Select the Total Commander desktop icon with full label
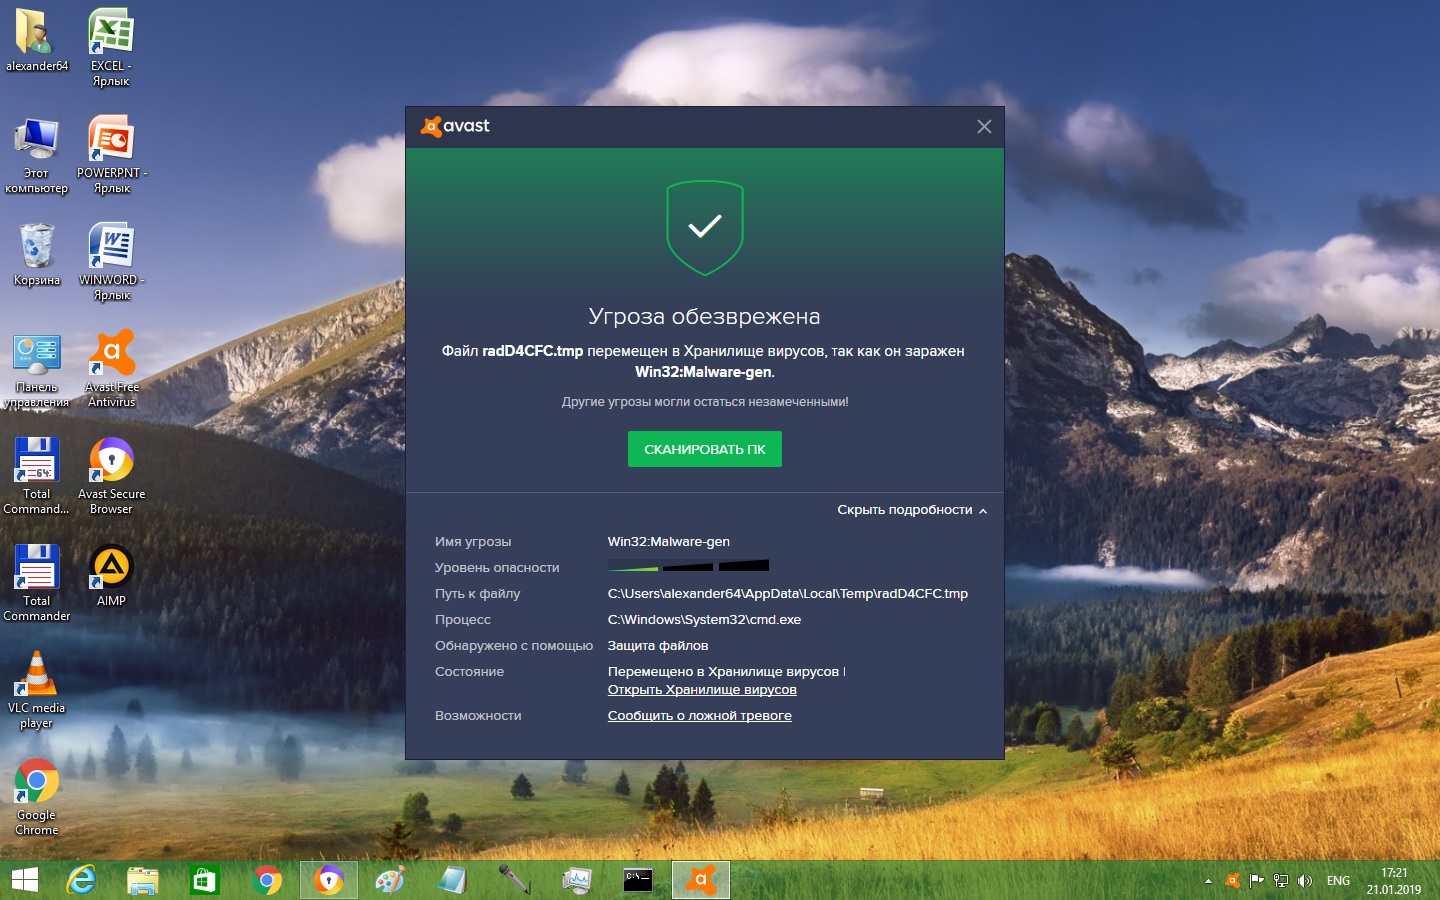The width and height of the screenshot is (1440, 900). point(37,583)
